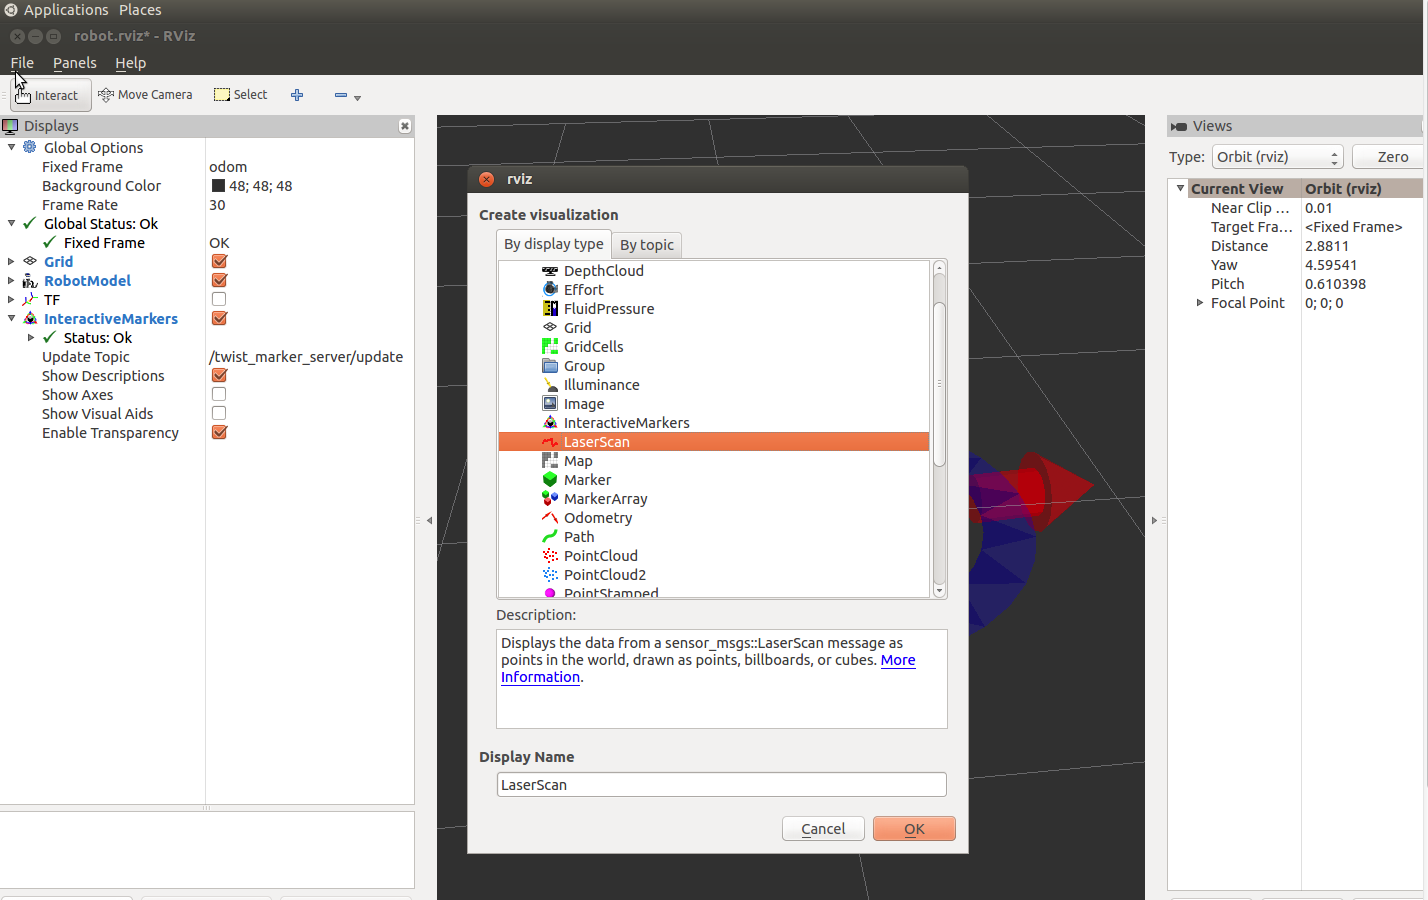Select Marker display type in list

tap(587, 480)
